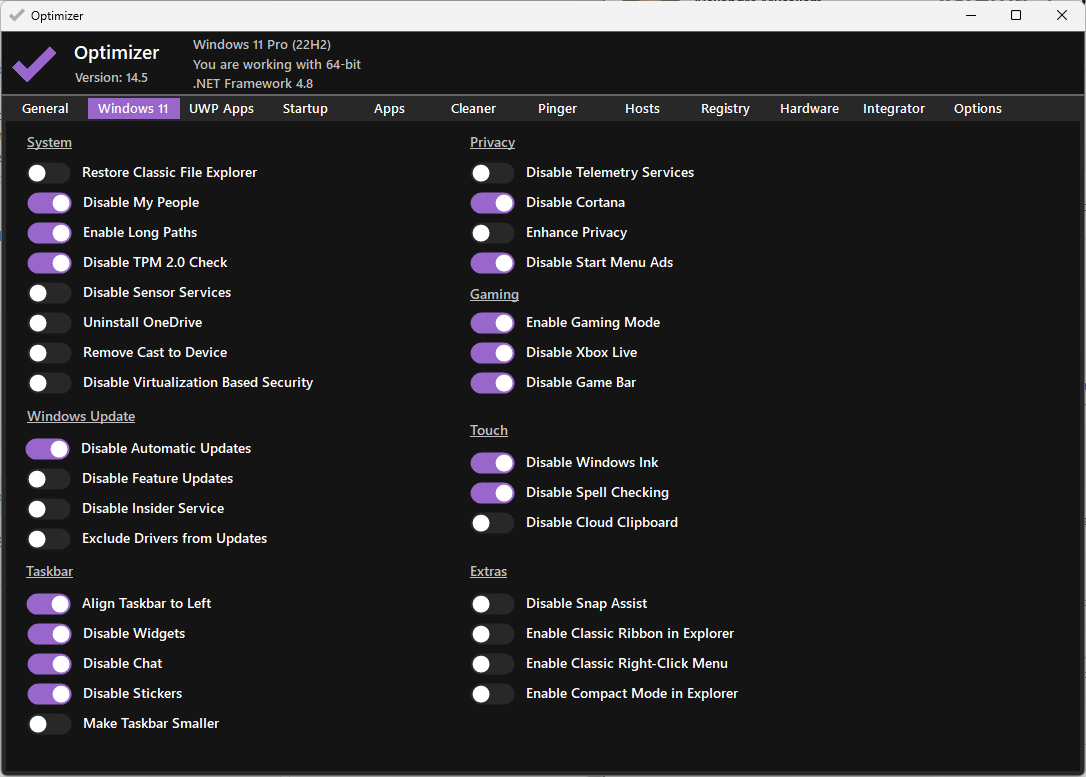Turn off Disable My People switch
Viewport: 1086px width, 777px height.
click(x=49, y=203)
